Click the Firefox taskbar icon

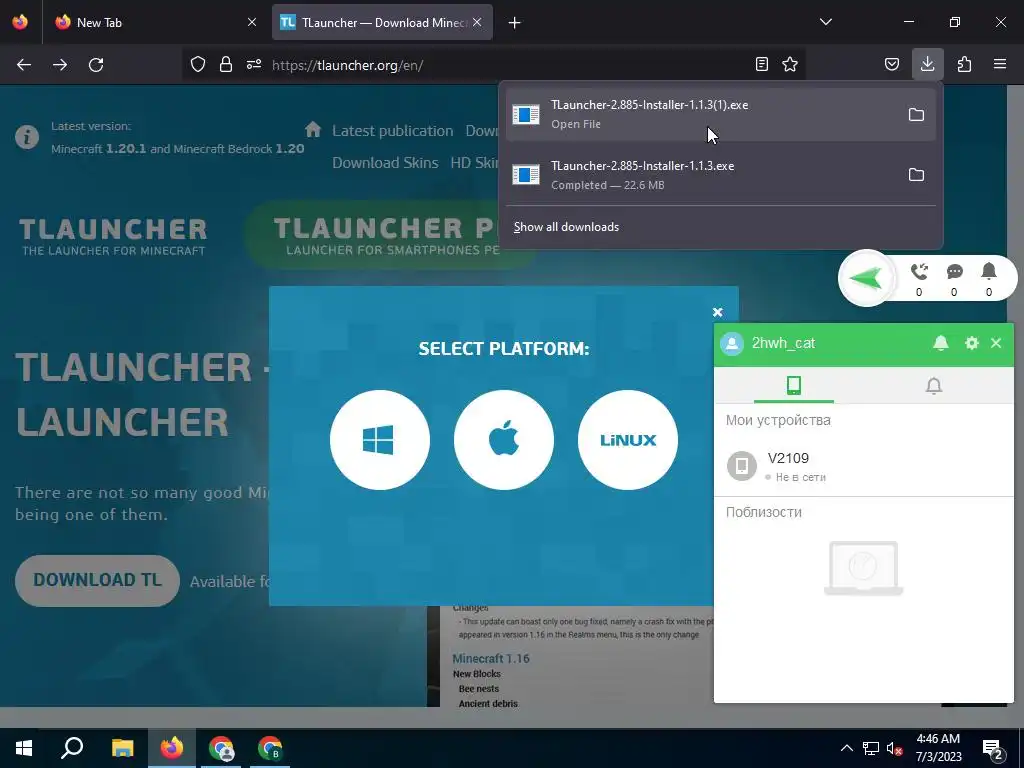(x=172, y=748)
